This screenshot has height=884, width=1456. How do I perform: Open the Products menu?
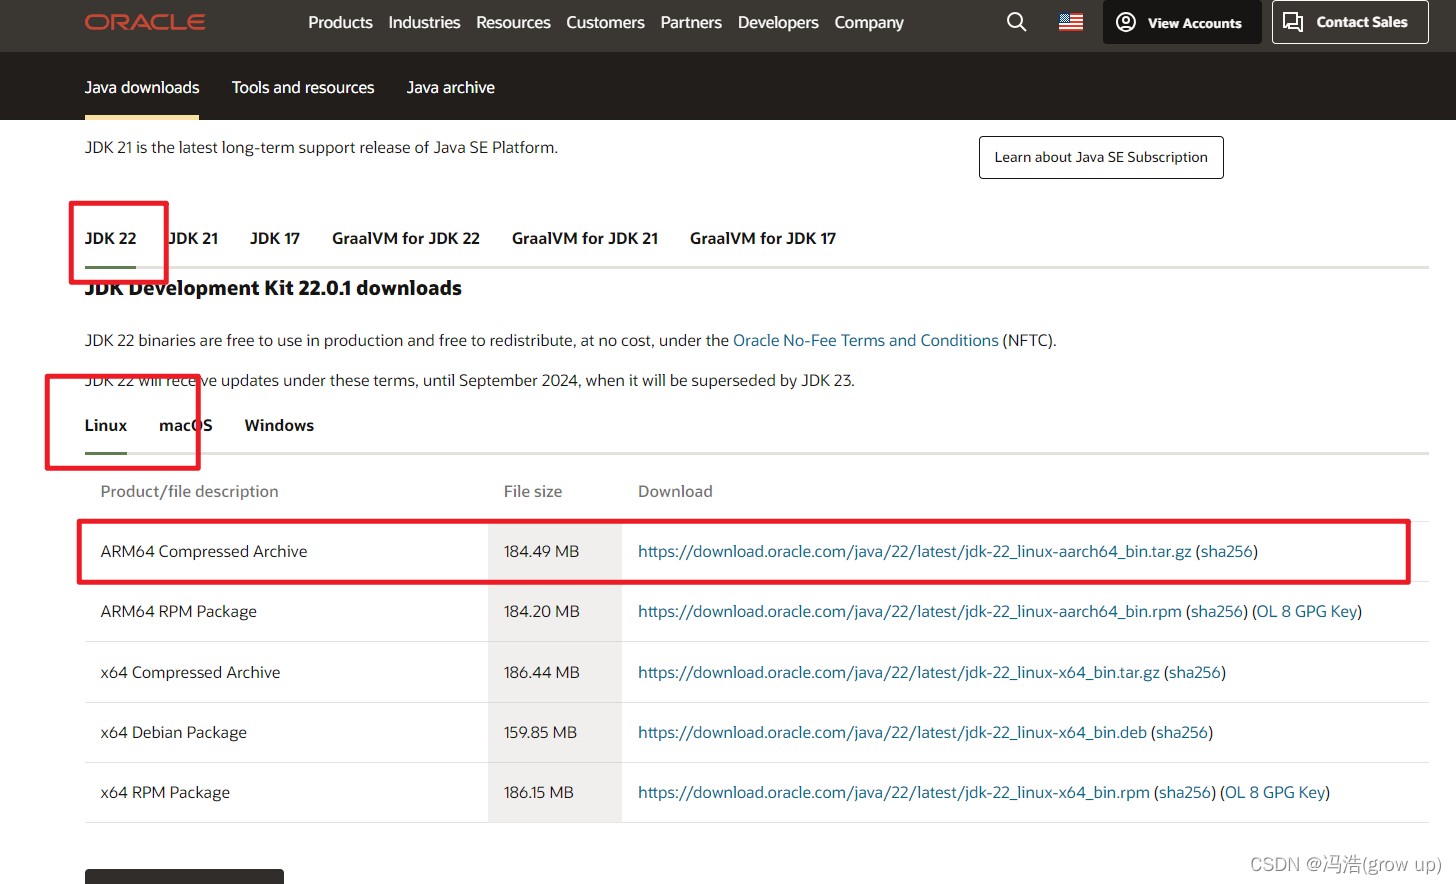coord(340,22)
